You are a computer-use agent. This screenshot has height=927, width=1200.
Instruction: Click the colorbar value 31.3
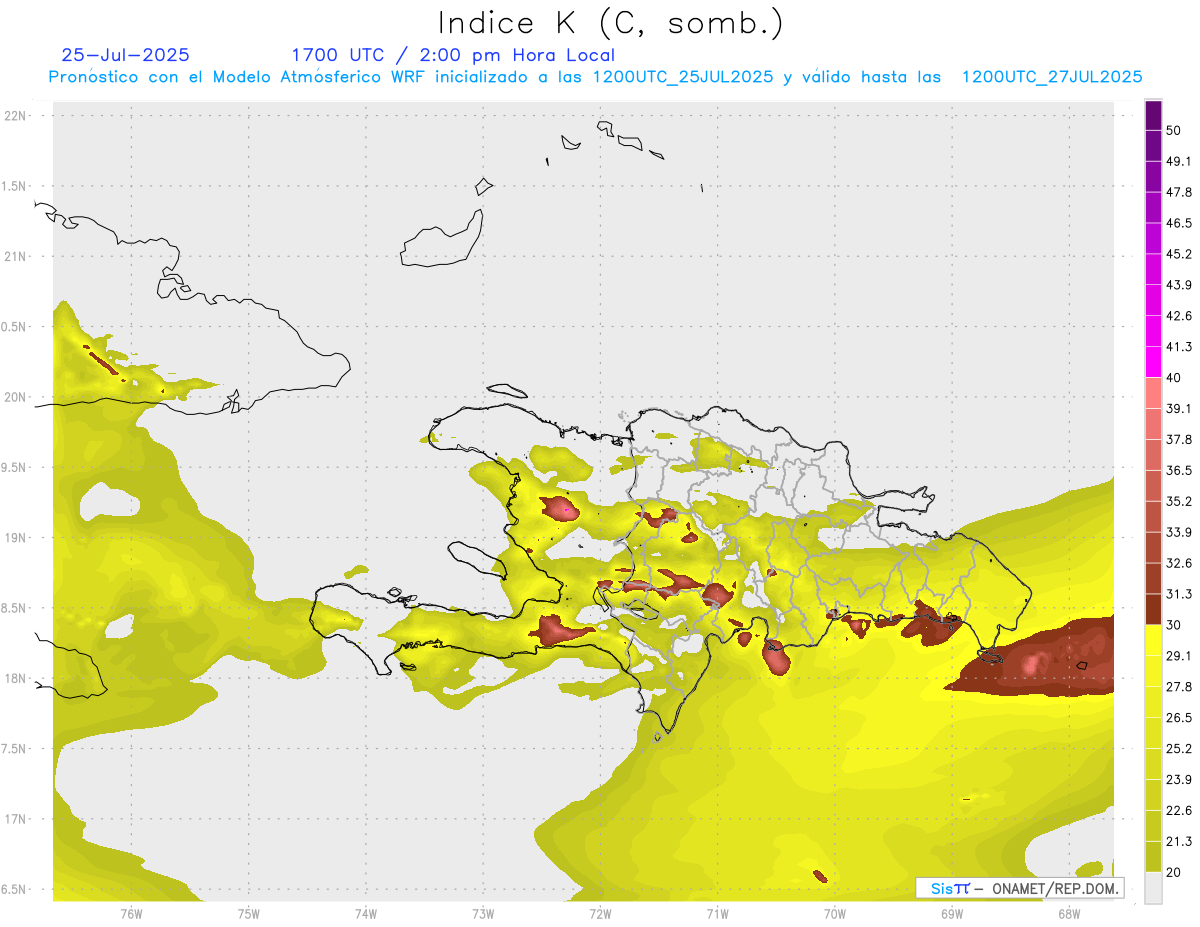(1179, 594)
